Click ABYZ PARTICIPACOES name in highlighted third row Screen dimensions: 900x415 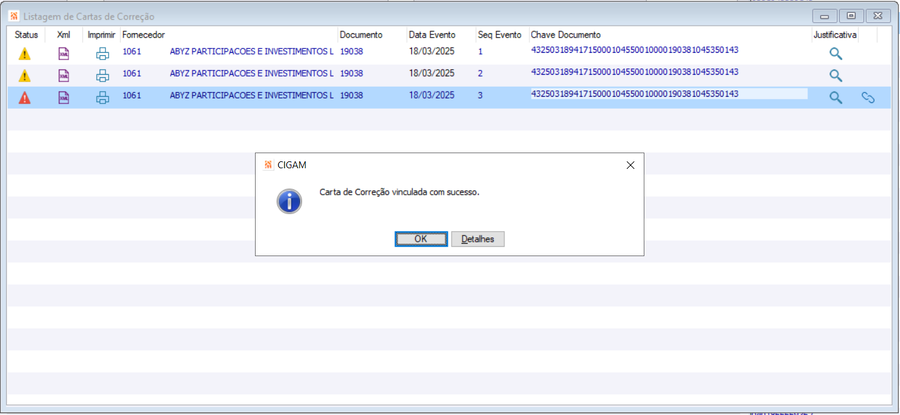click(251, 95)
